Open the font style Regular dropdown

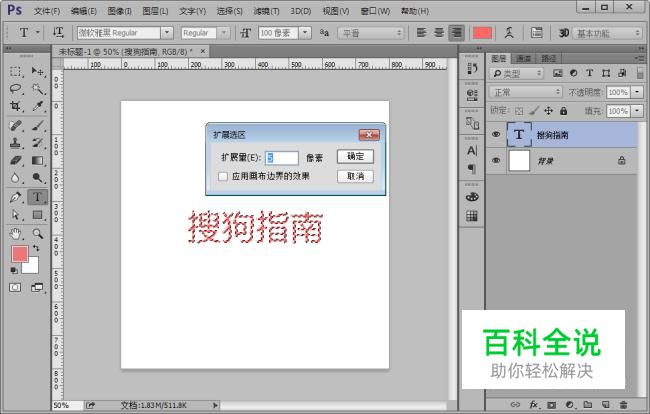pyautogui.click(x=224, y=32)
